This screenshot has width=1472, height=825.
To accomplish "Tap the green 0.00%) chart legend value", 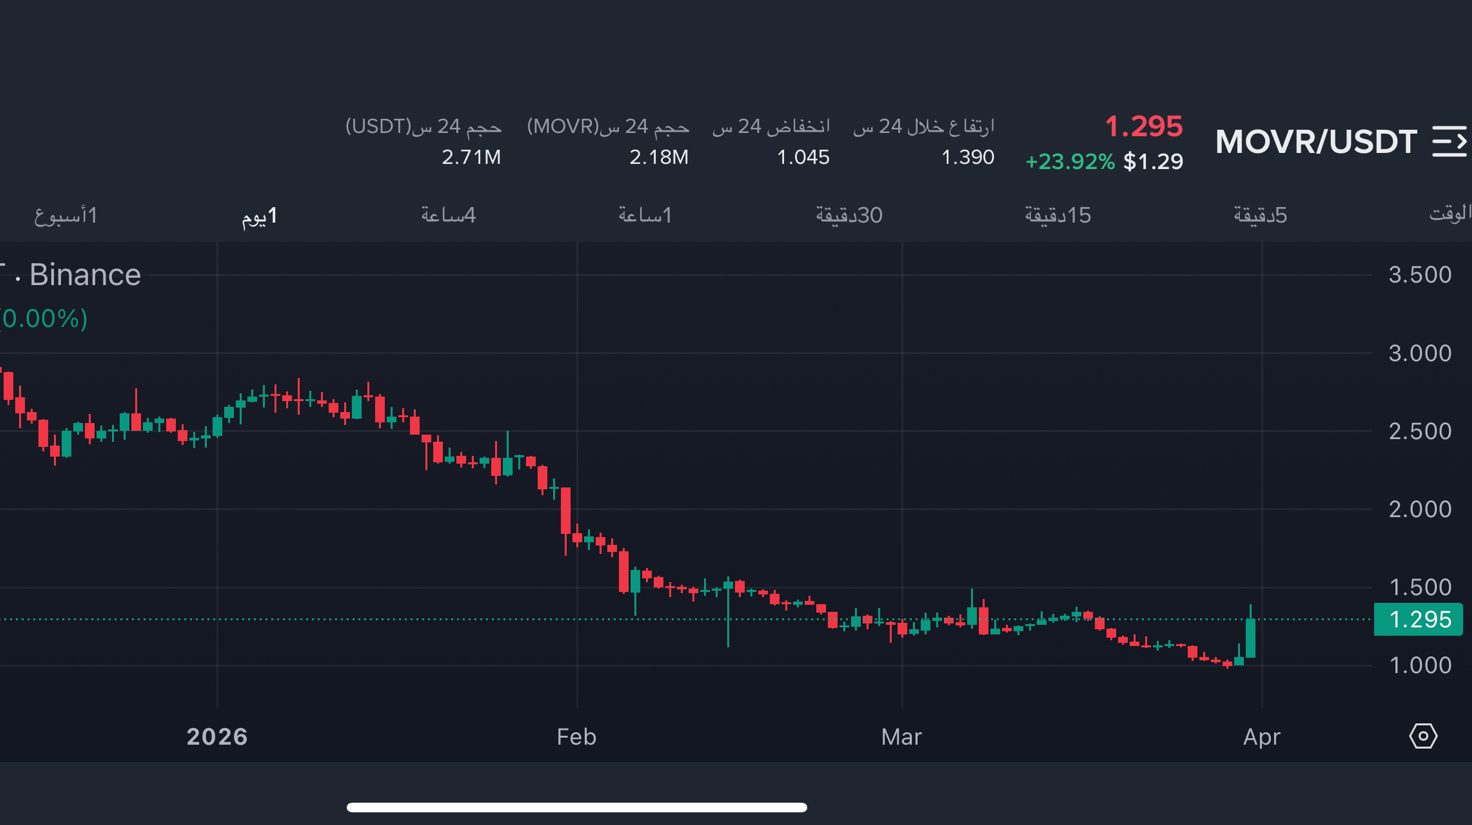I will [x=44, y=318].
